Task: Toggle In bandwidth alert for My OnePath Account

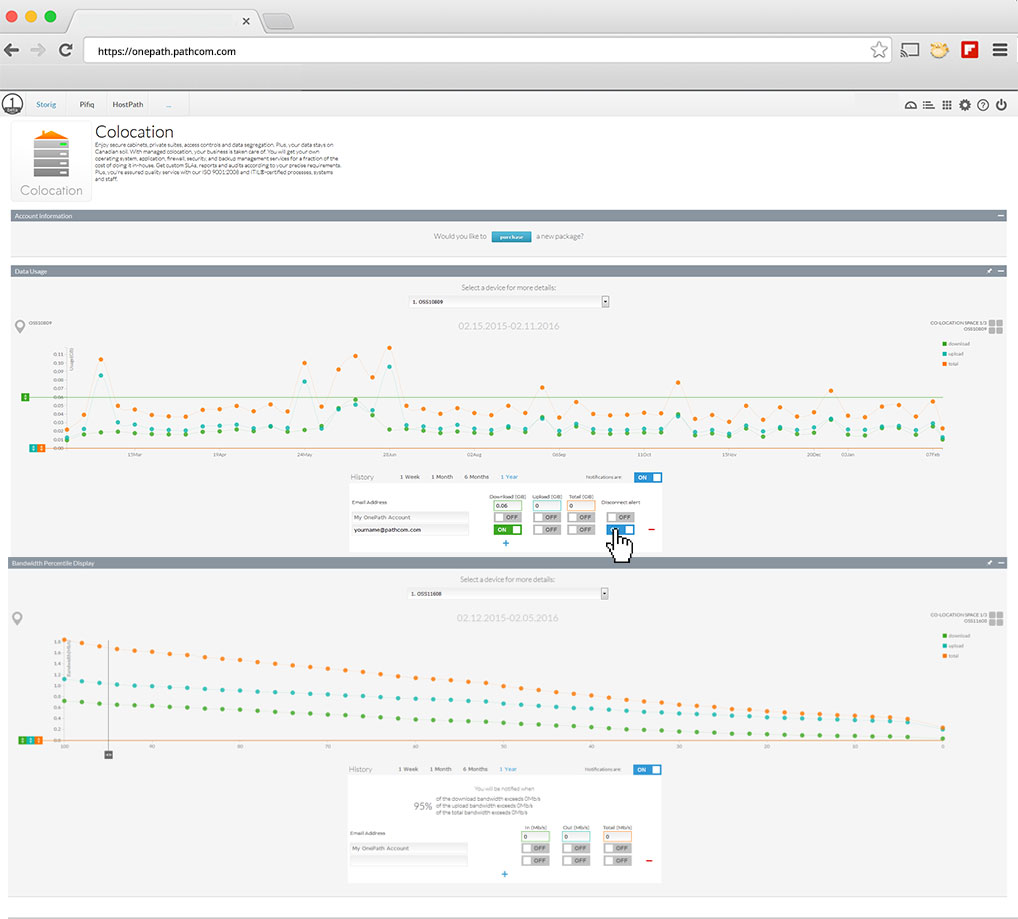Action: click(x=535, y=848)
